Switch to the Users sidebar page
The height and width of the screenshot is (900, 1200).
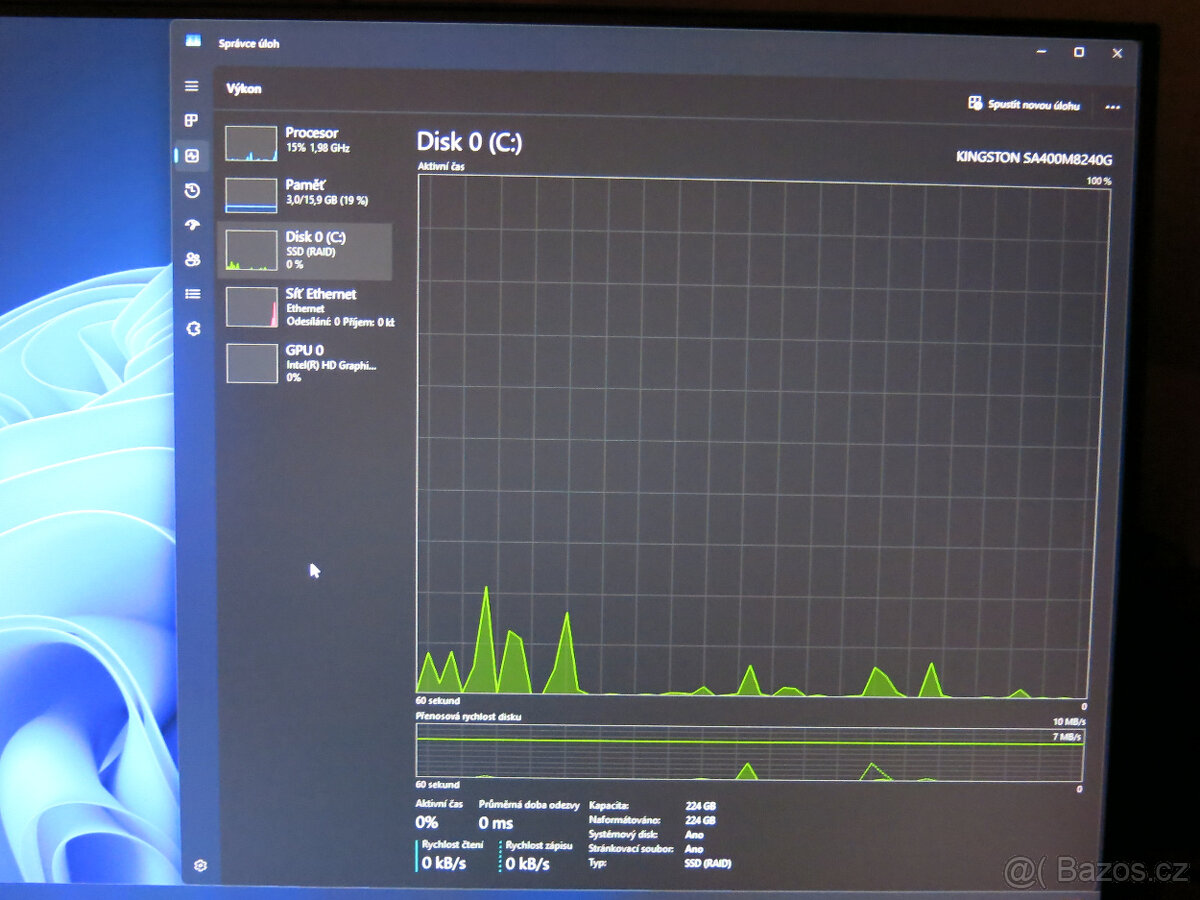(x=192, y=260)
